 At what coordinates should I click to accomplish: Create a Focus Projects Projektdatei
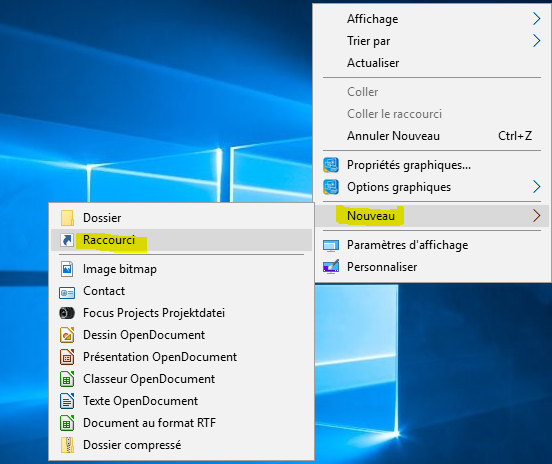181,313
